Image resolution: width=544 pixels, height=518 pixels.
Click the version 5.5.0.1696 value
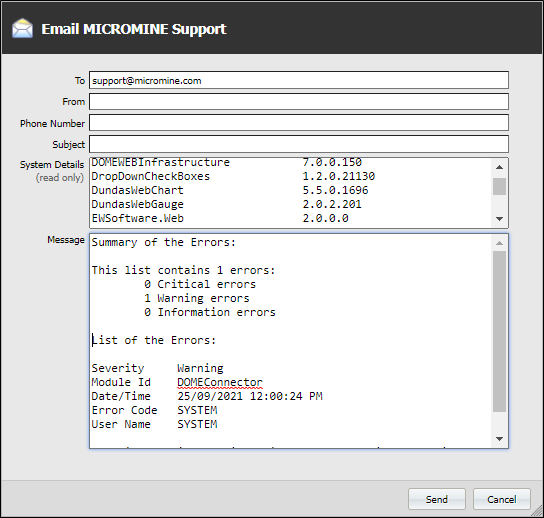[335, 190]
